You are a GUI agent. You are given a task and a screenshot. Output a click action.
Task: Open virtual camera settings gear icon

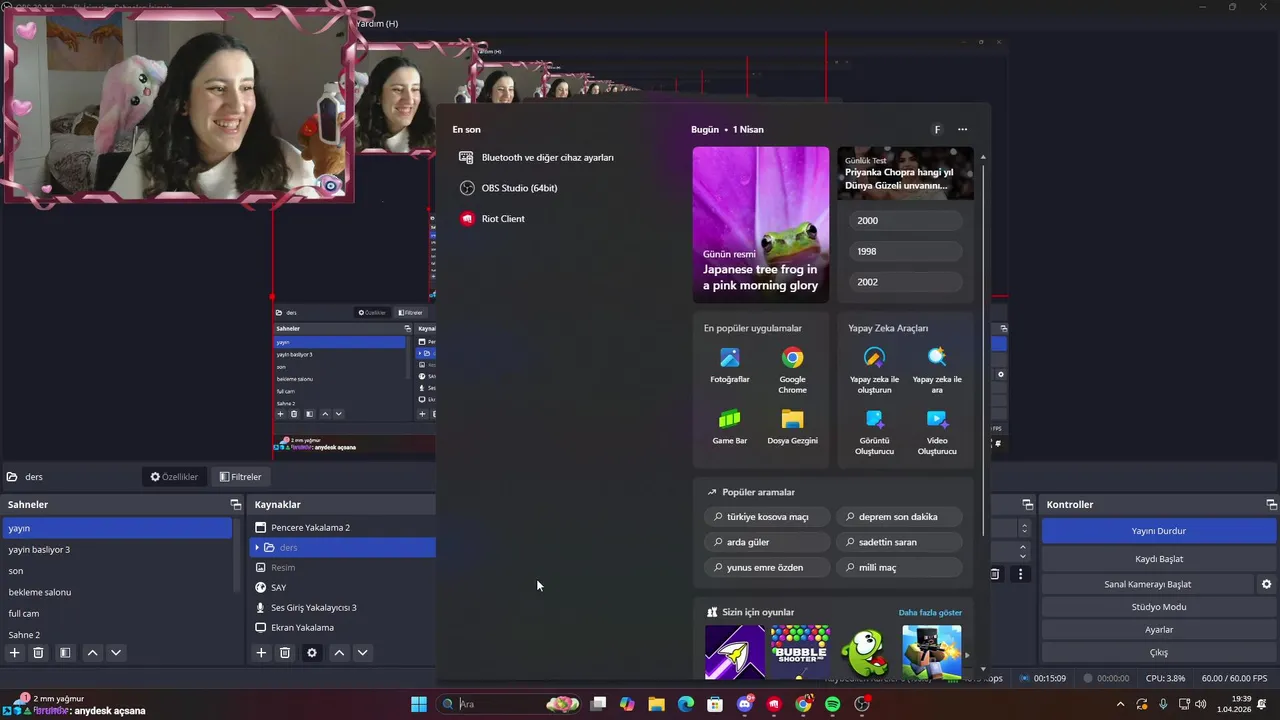tap(1266, 584)
